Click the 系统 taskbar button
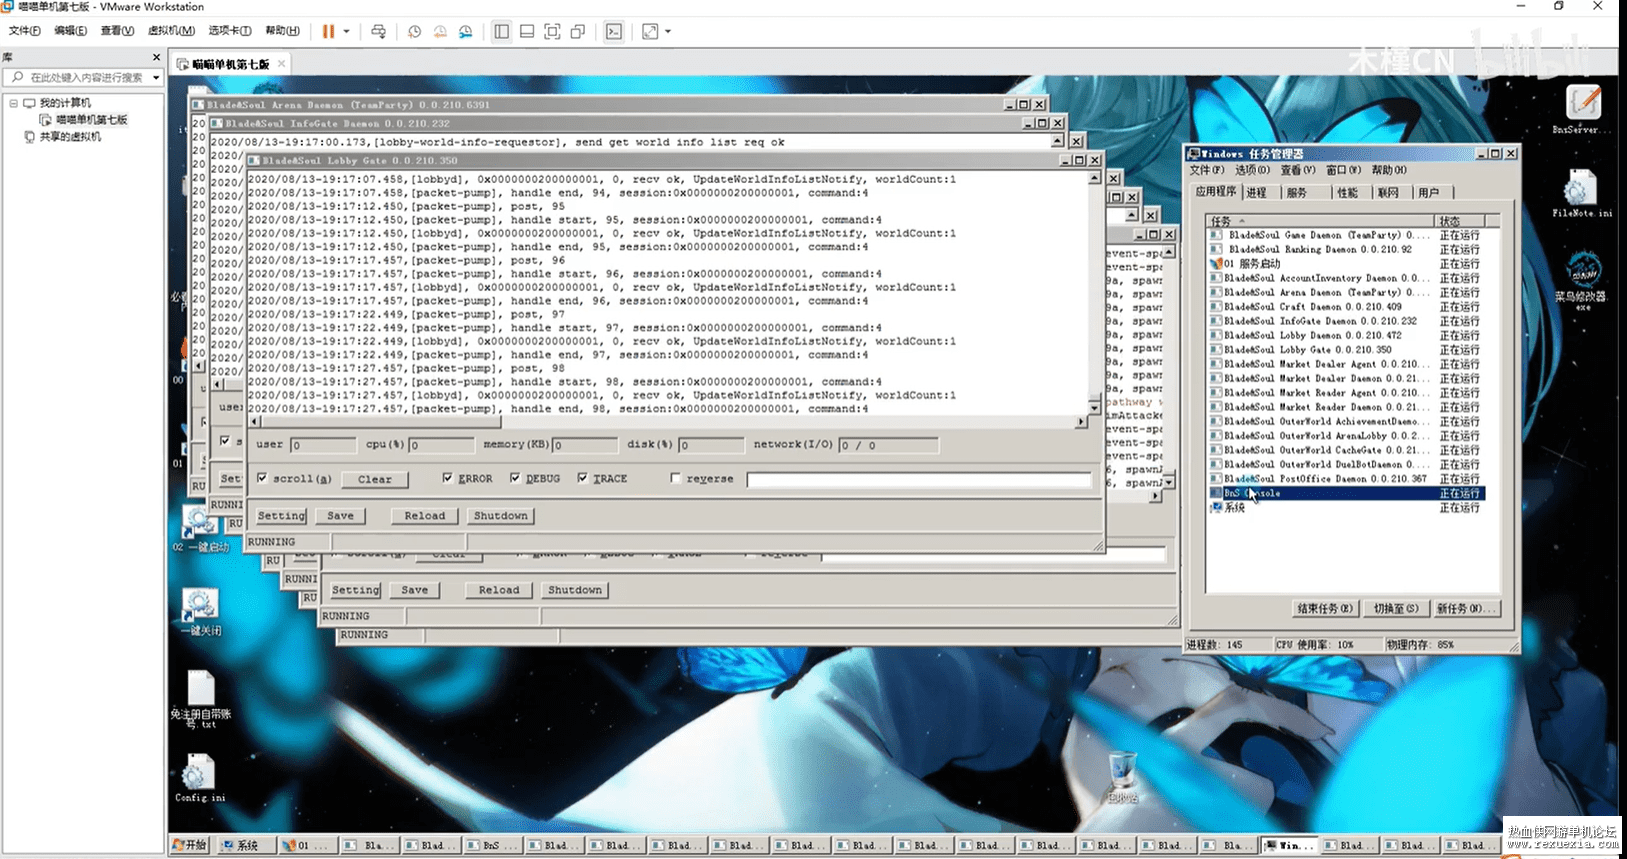The height and width of the screenshot is (859, 1627). coord(246,845)
